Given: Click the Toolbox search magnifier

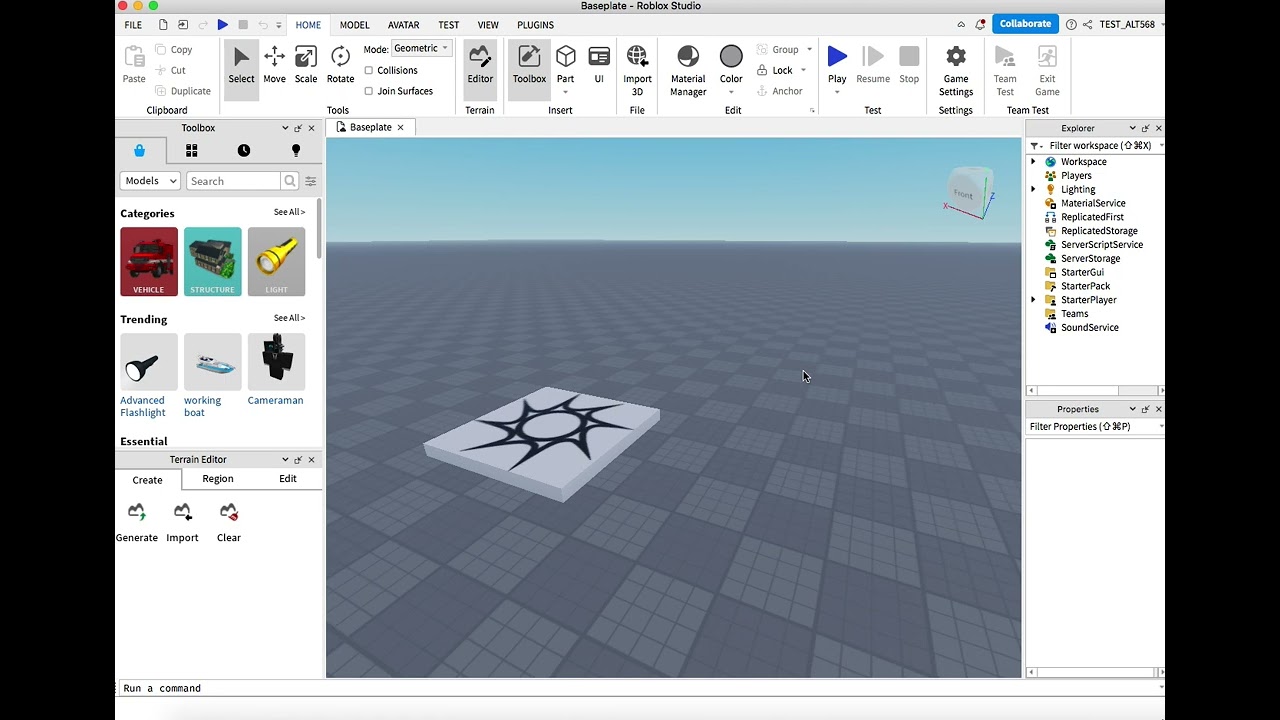Looking at the screenshot, I should [290, 181].
